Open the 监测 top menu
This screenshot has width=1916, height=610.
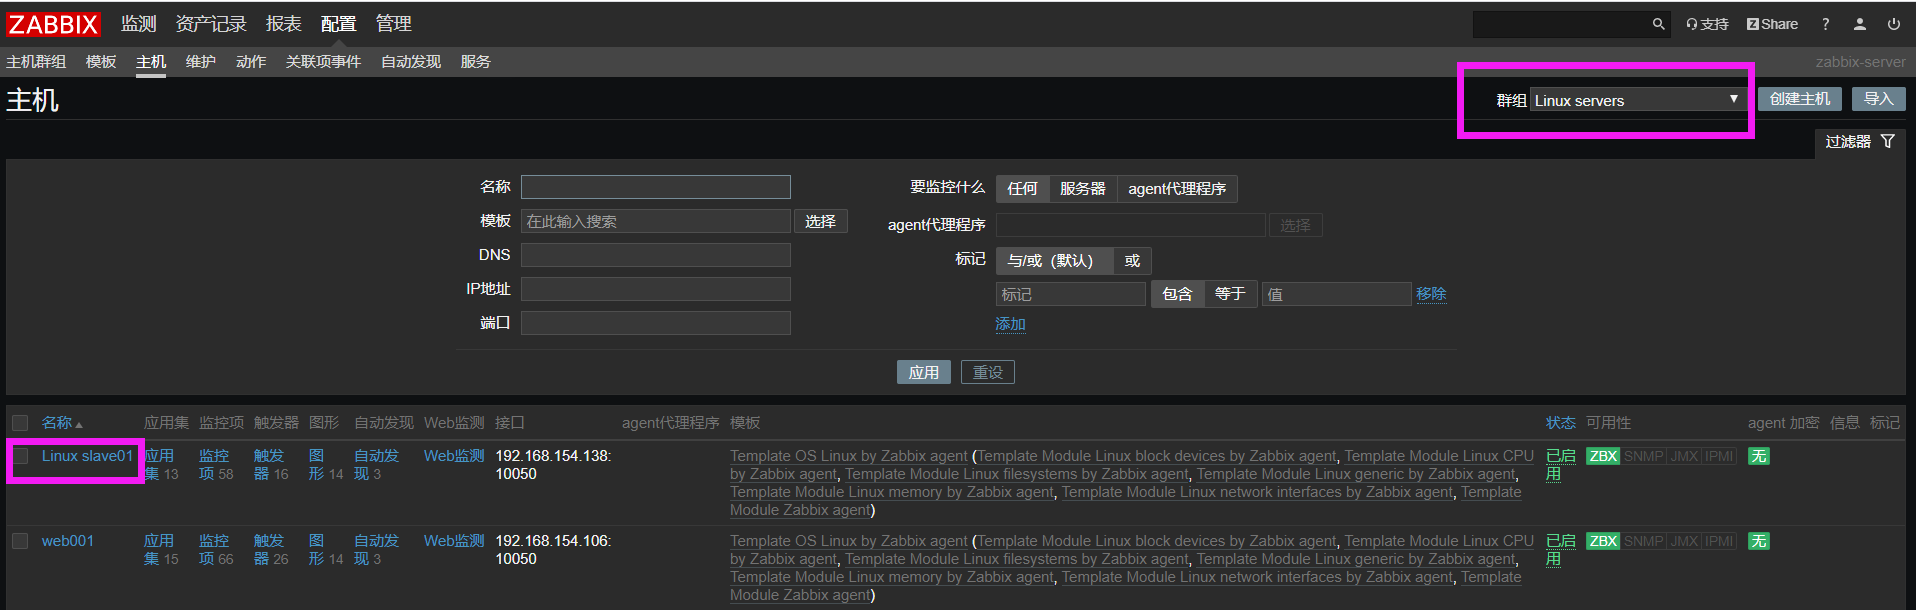139,24
